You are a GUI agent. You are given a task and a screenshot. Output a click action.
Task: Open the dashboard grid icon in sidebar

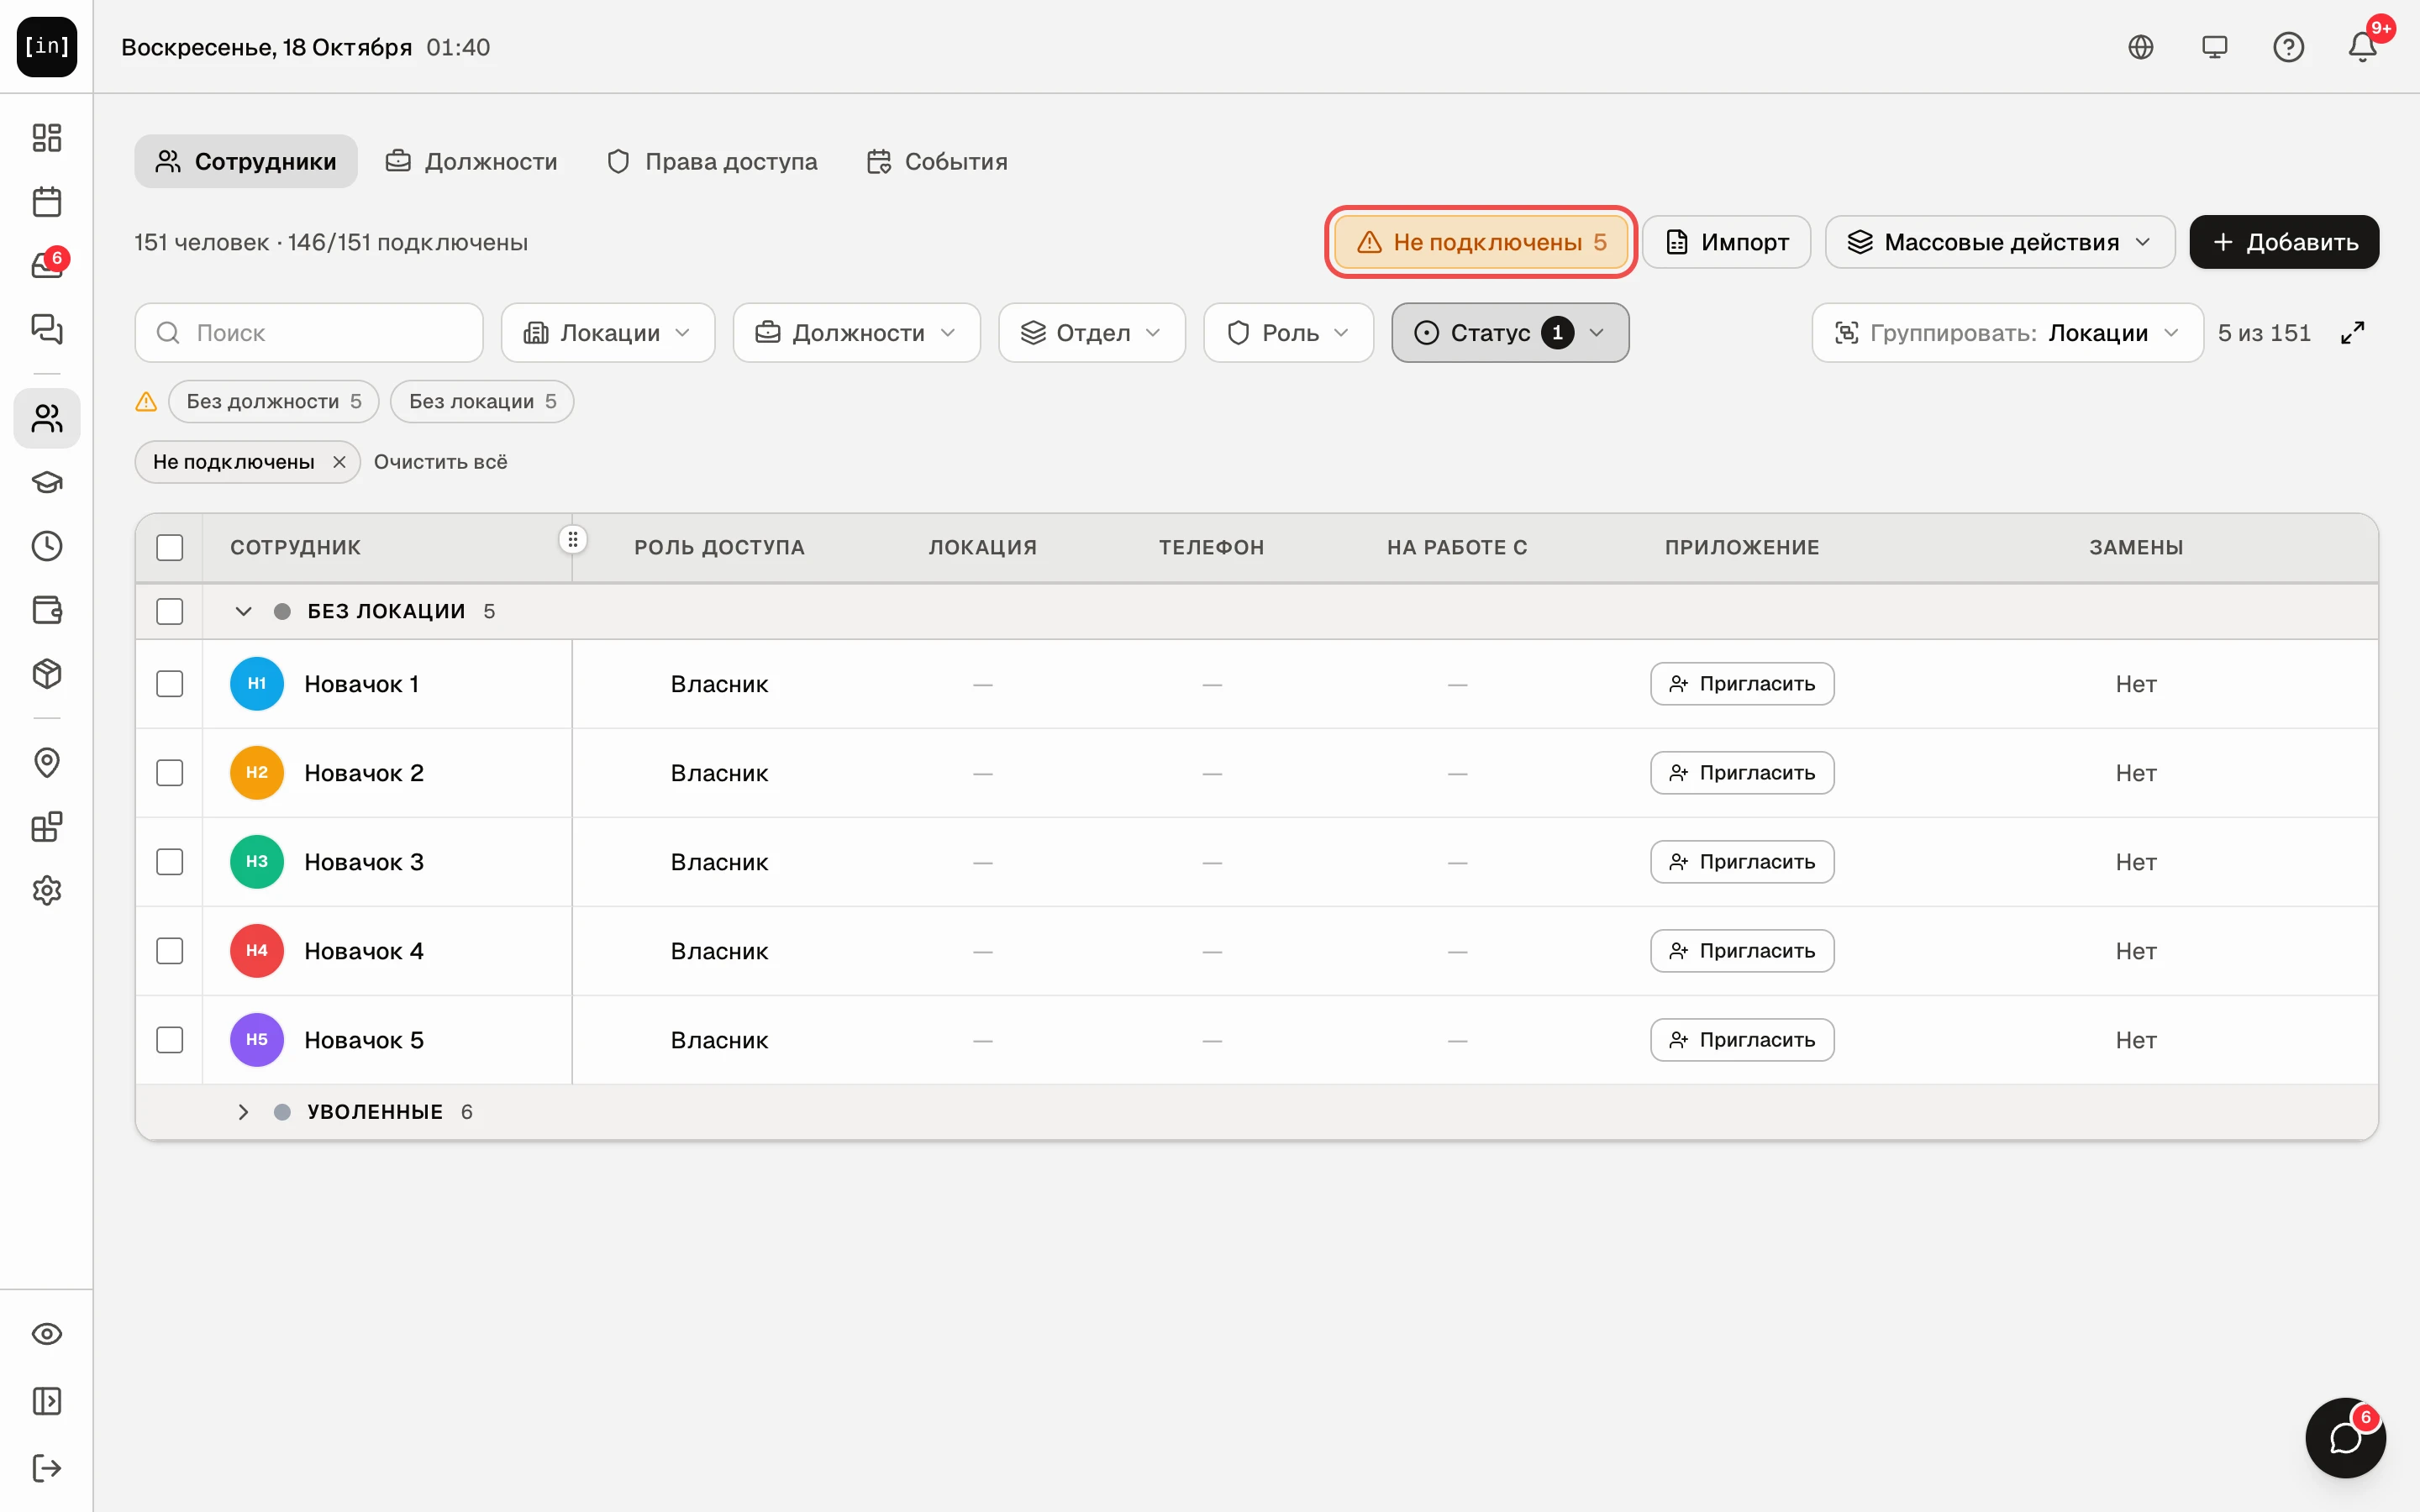pyautogui.click(x=46, y=137)
